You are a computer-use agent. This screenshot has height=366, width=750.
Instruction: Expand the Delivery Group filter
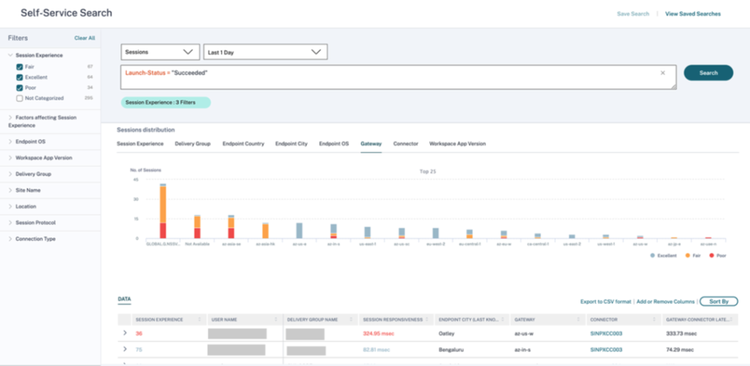[x=11, y=174]
